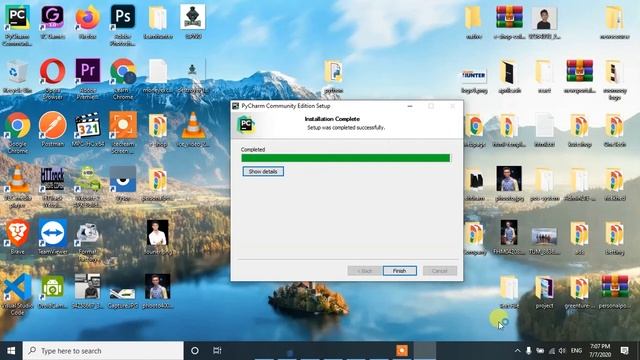Open Cortana from the taskbar

195,351
